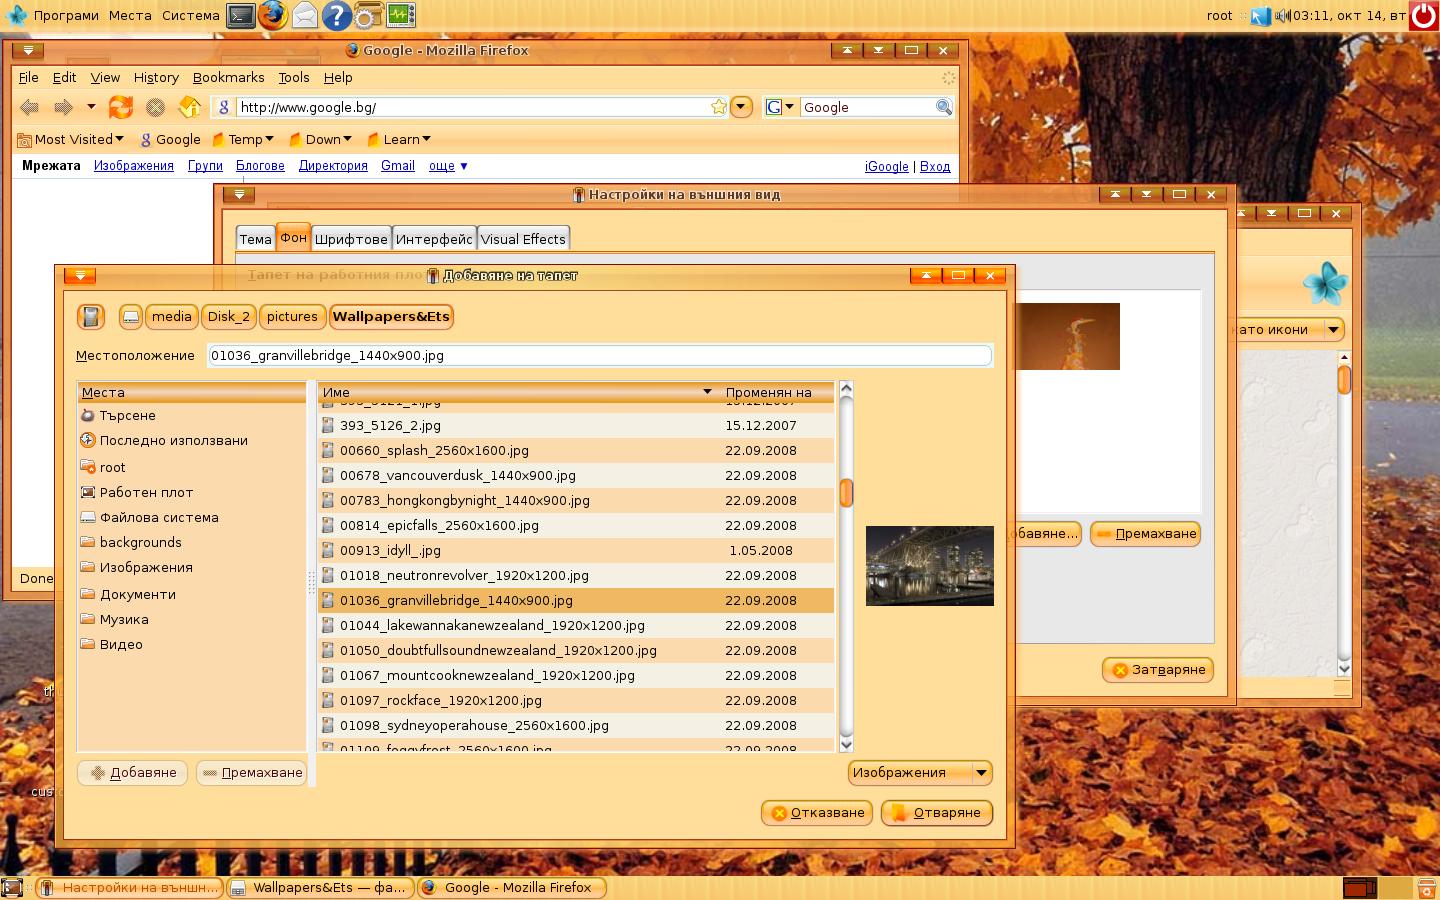Reload the page in Firefox

pyautogui.click(x=121, y=107)
